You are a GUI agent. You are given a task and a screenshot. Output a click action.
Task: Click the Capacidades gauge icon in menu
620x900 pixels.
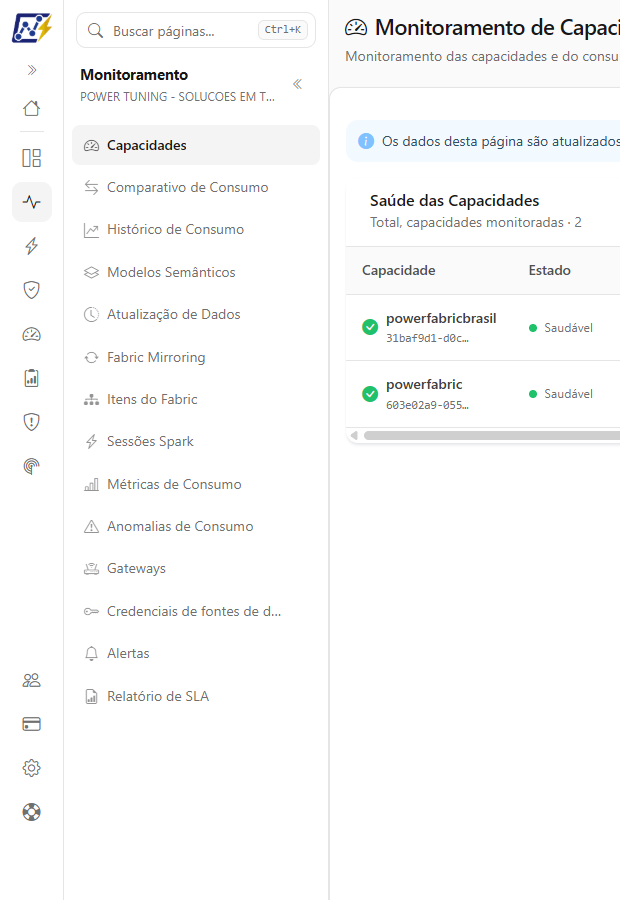pyautogui.click(x=91, y=146)
